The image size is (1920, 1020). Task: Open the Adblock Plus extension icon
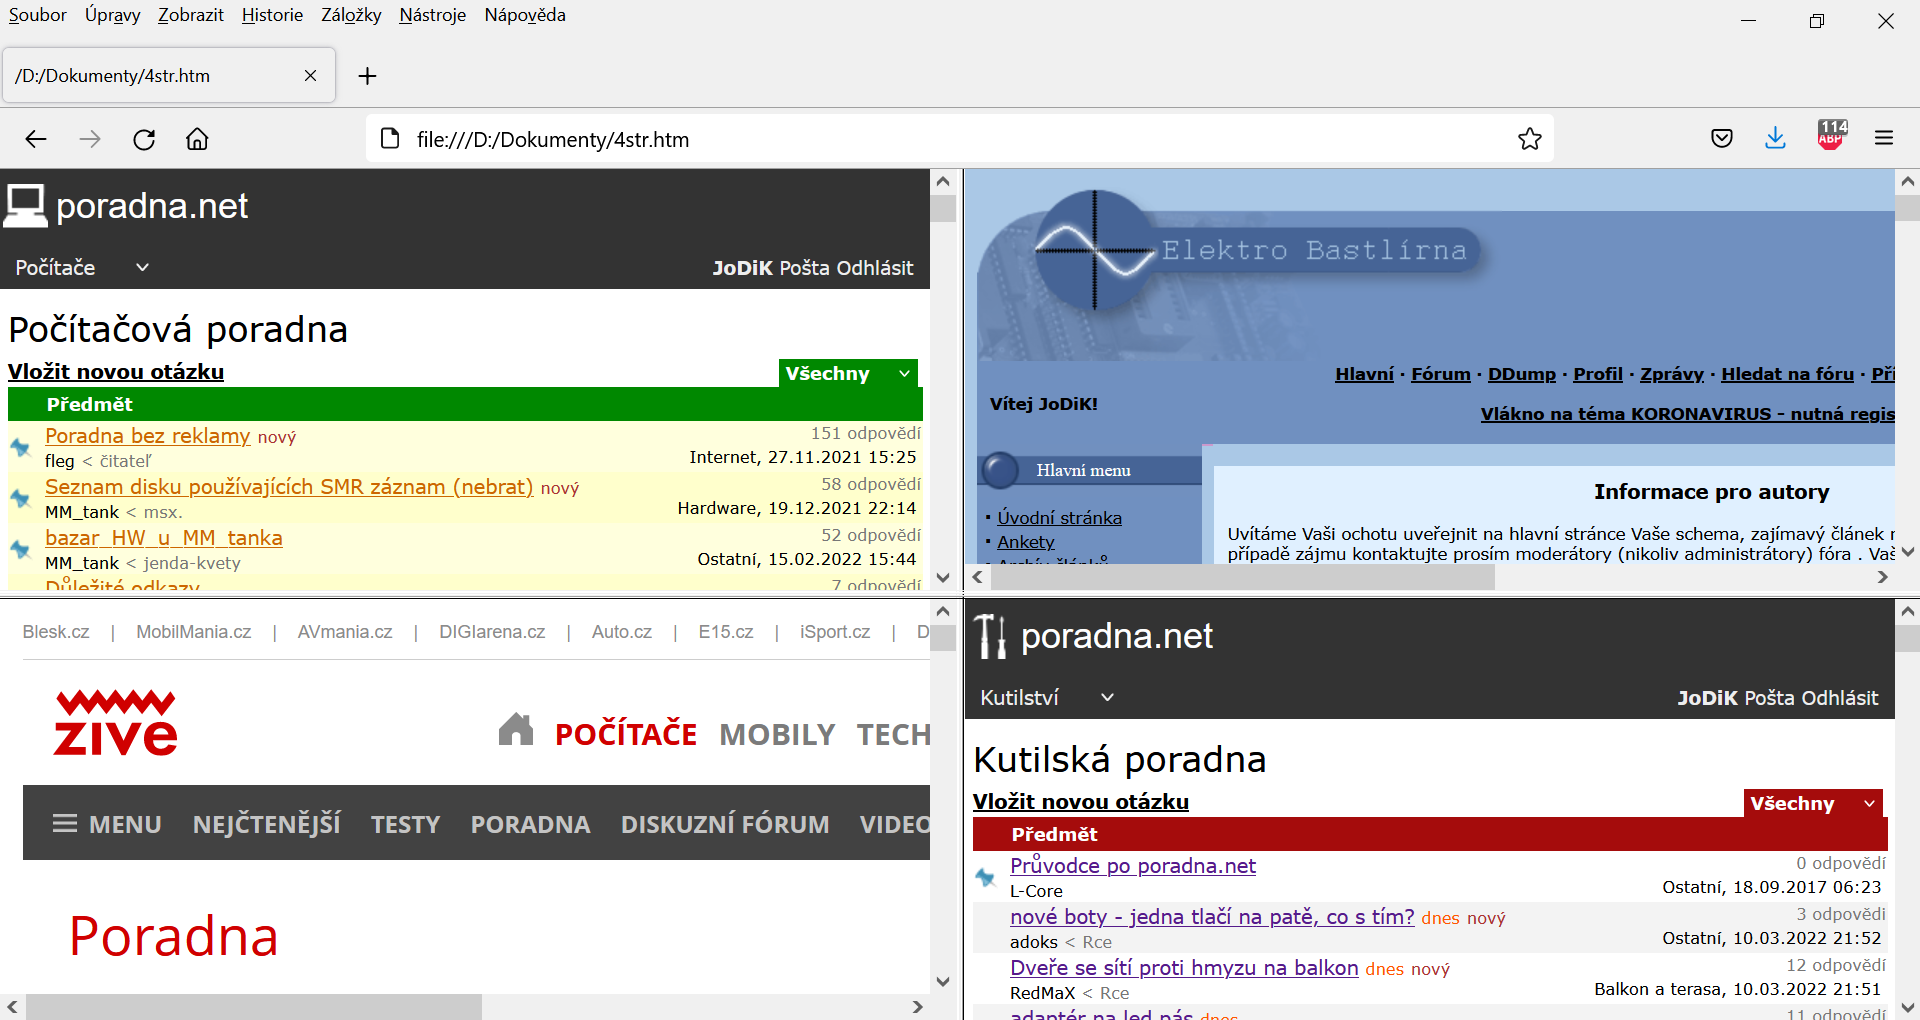(1832, 135)
